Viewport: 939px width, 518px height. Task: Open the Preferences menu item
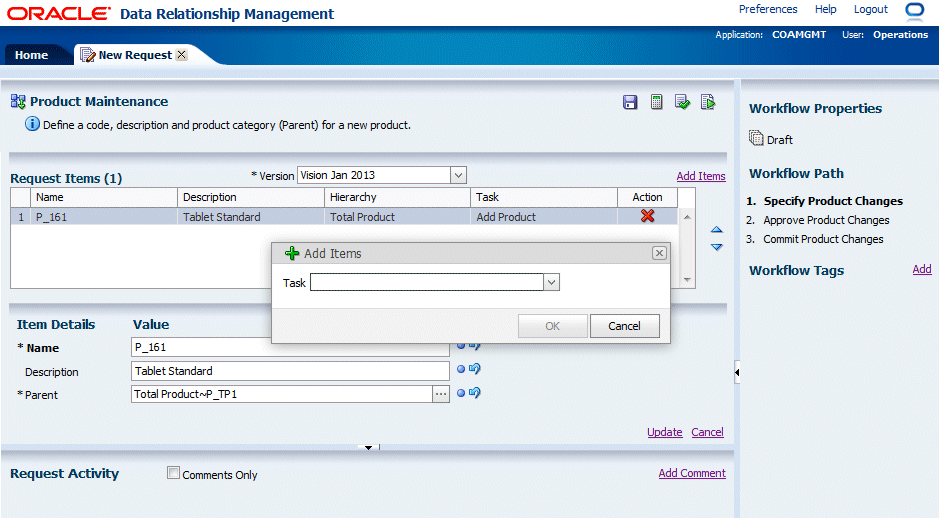[x=768, y=9]
